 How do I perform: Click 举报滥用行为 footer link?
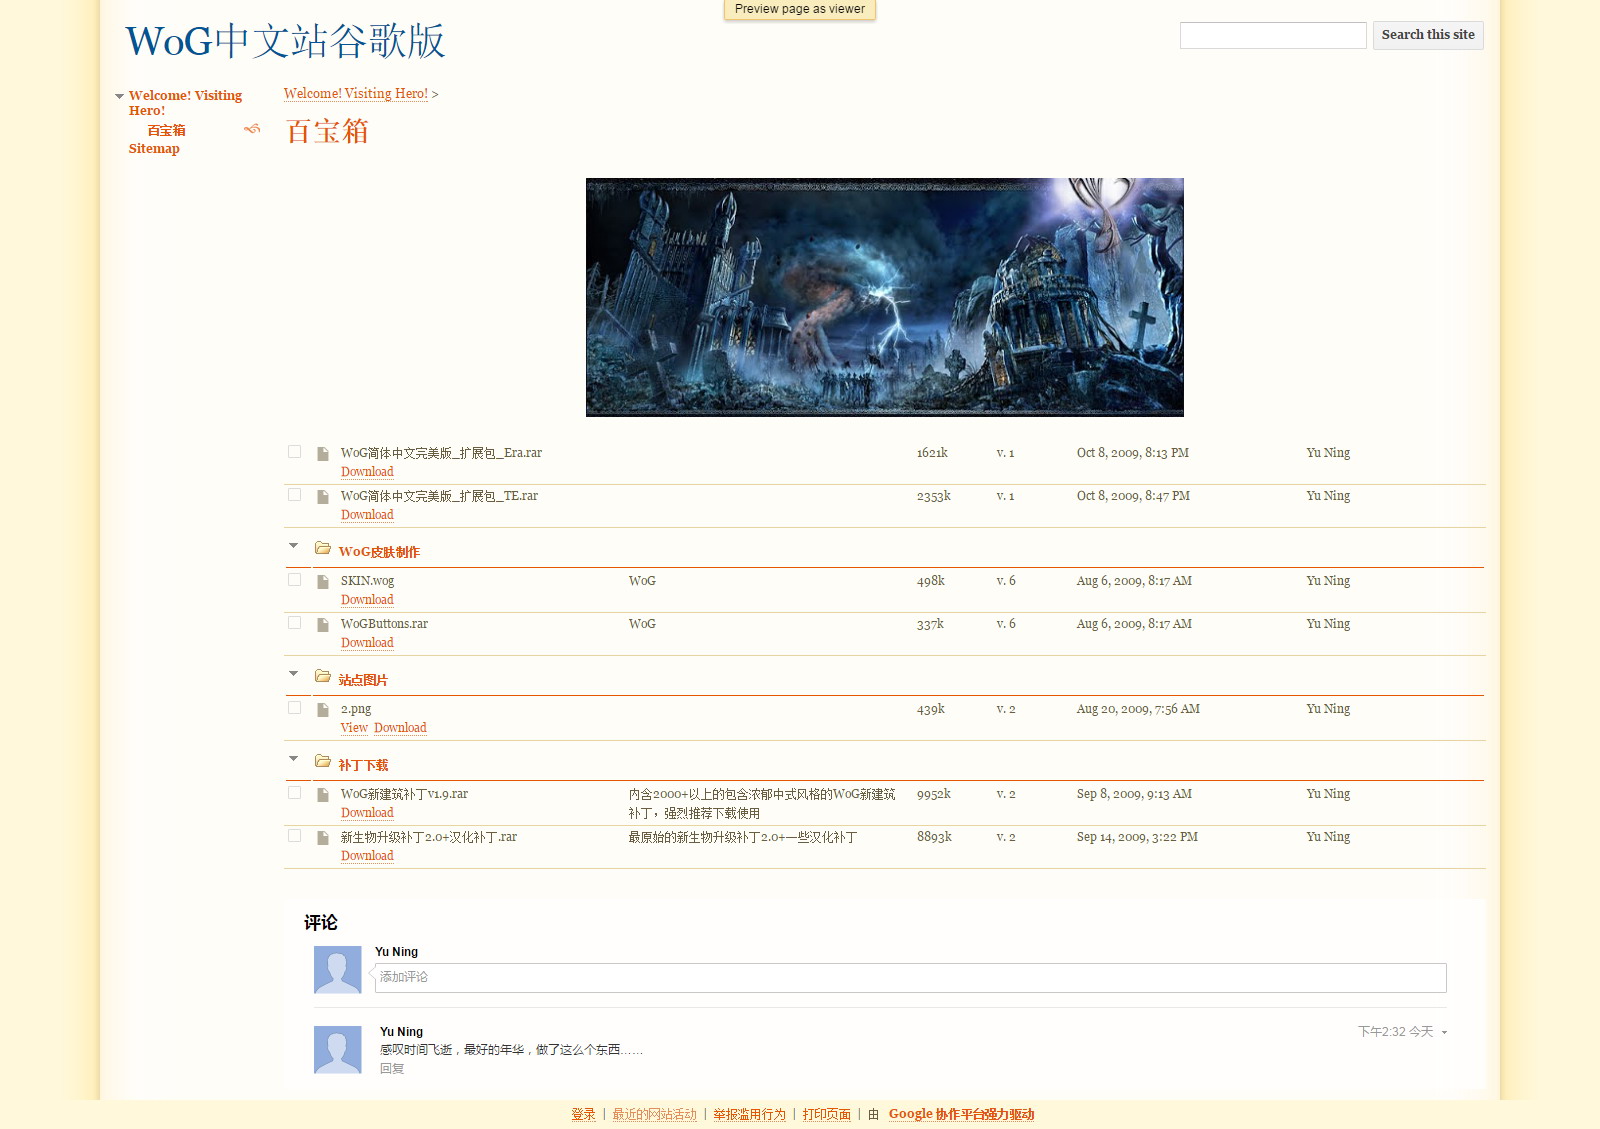749,1114
